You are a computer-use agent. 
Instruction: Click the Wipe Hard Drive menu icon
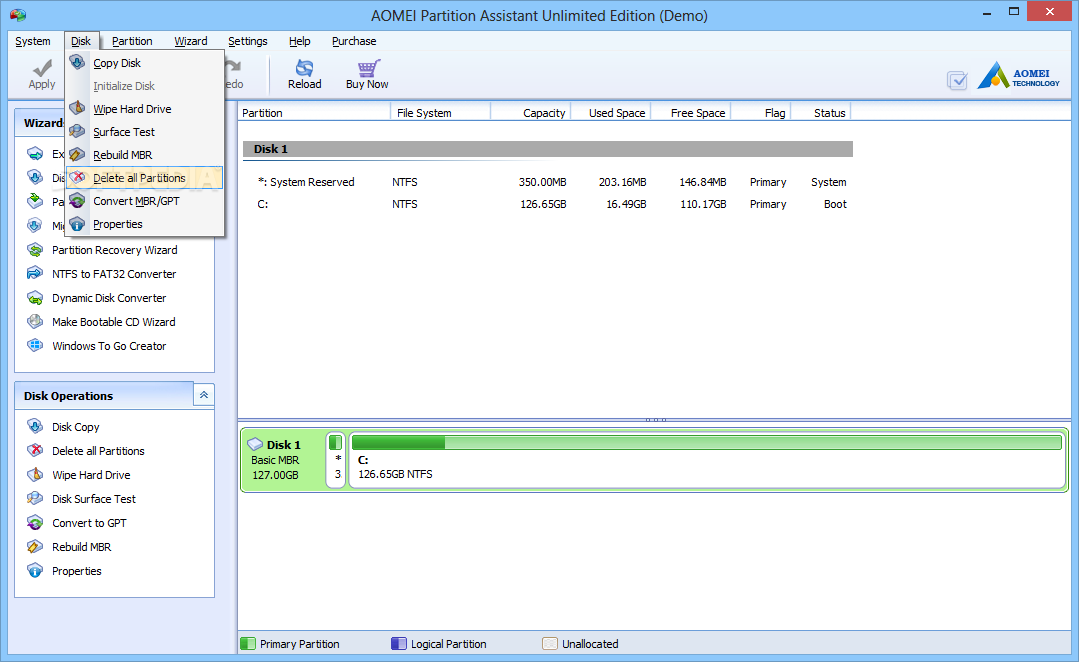(x=78, y=109)
